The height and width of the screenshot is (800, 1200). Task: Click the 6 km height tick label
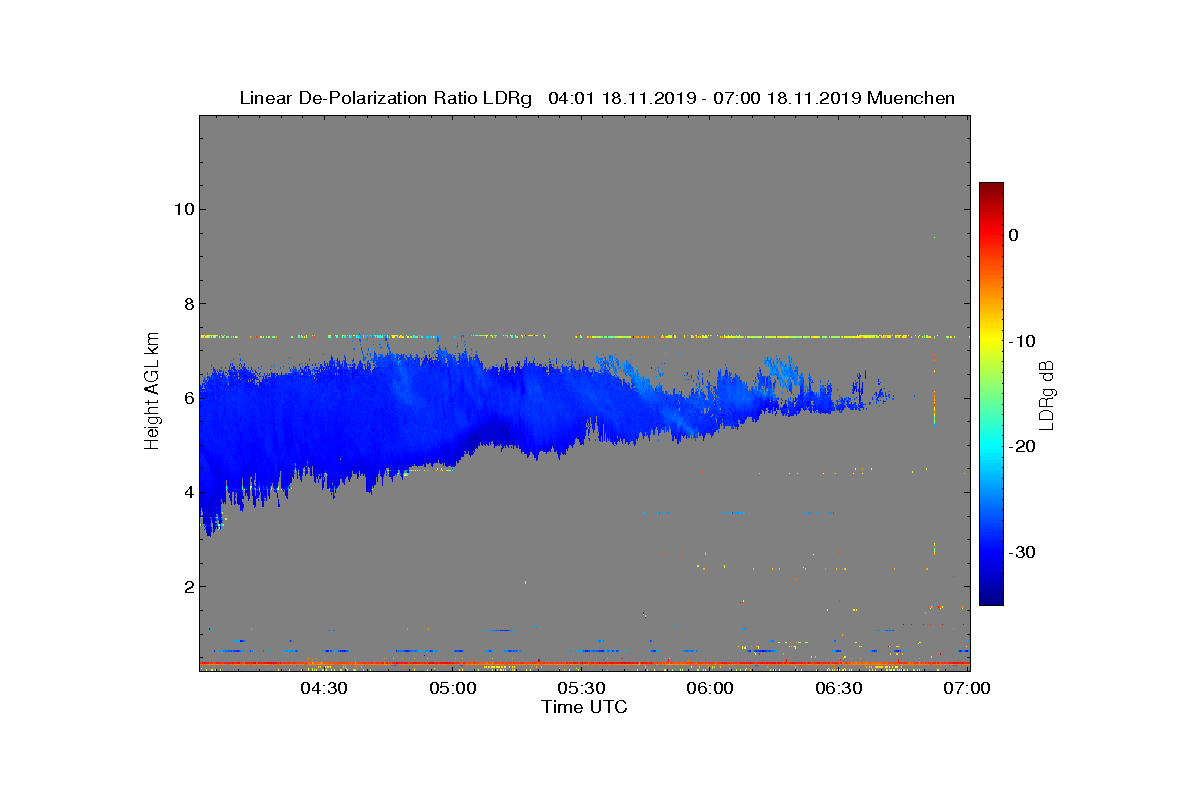[x=187, y=398]
